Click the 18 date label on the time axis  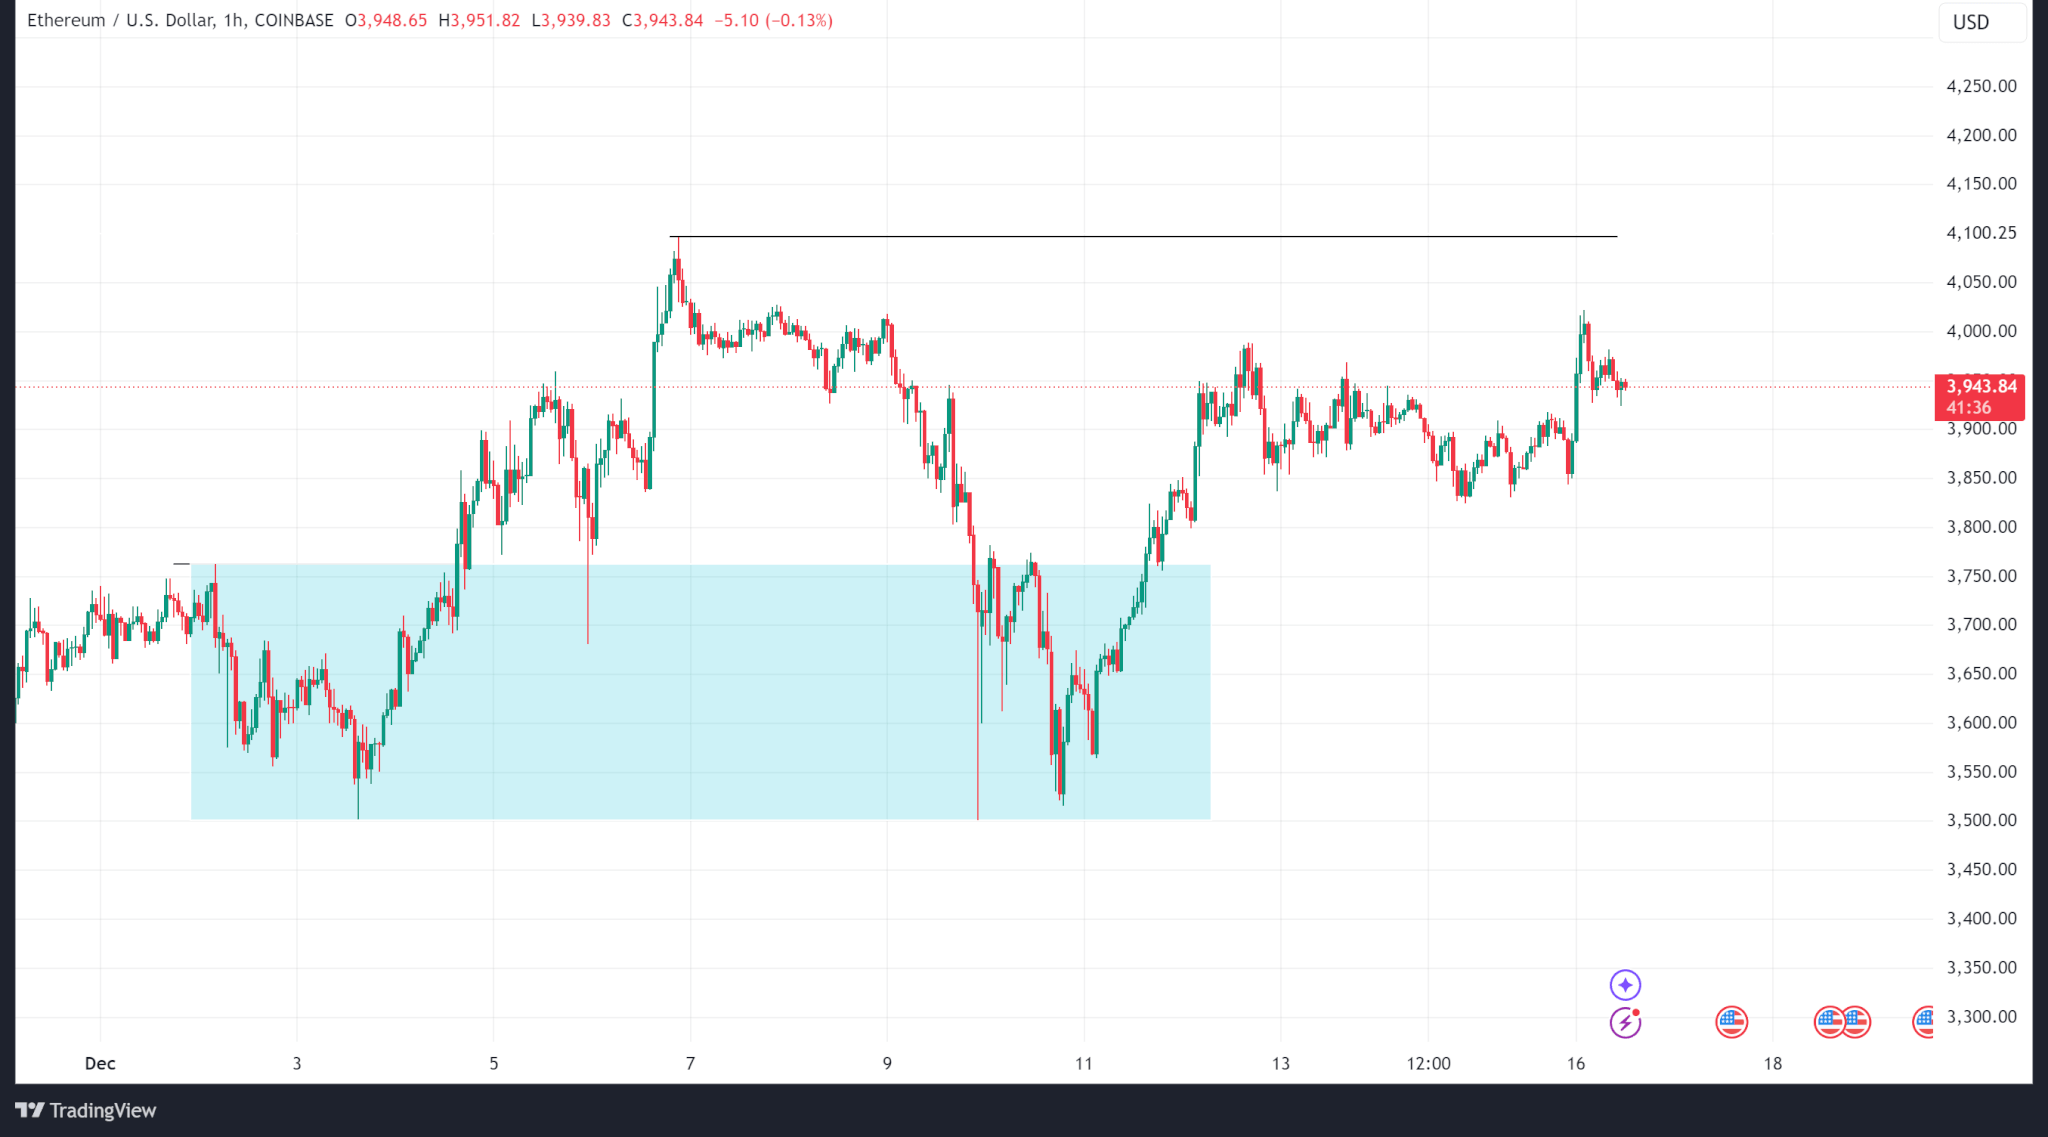point(1773,1063)
